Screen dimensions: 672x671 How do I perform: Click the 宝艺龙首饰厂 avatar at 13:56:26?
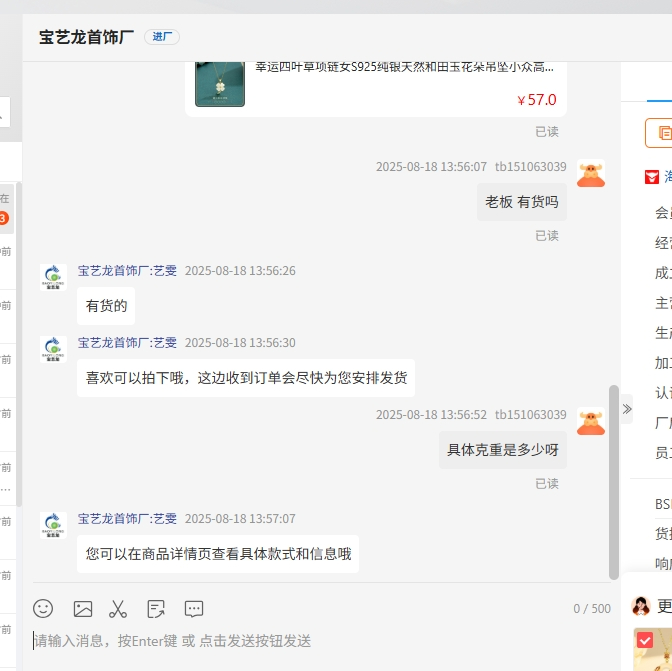point(53,277)
